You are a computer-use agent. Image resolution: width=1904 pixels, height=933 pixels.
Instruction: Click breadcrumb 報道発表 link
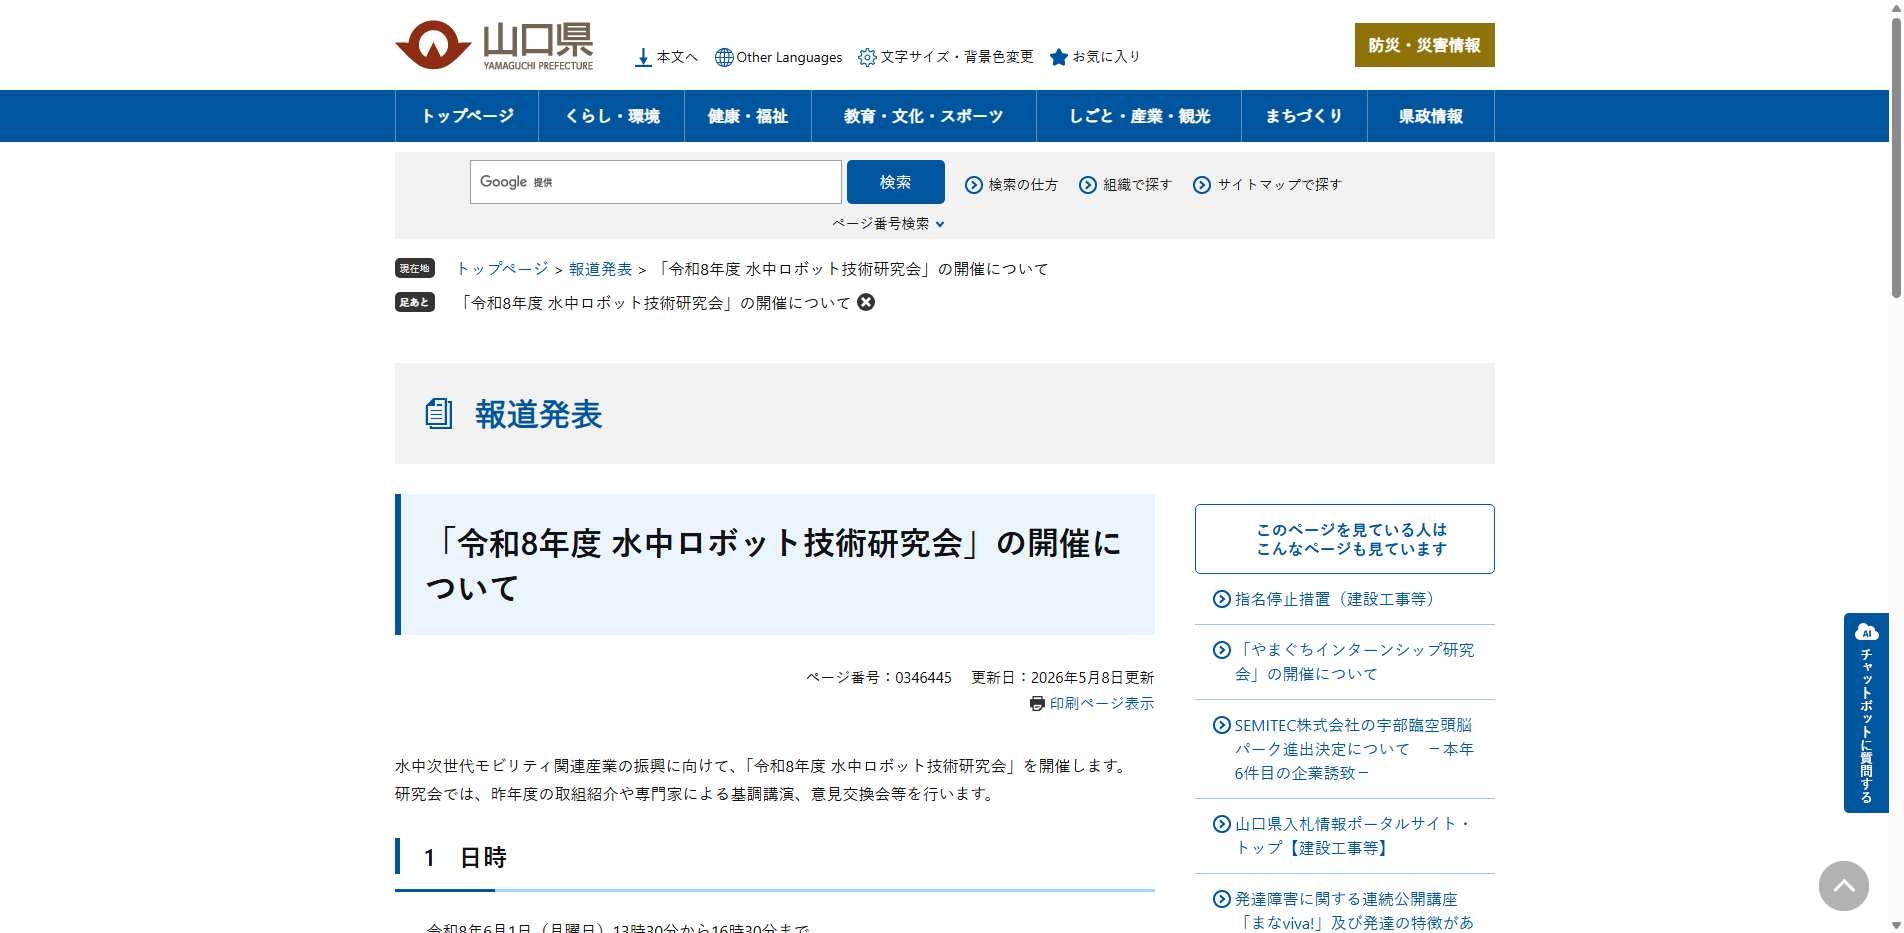coord(600,269)
